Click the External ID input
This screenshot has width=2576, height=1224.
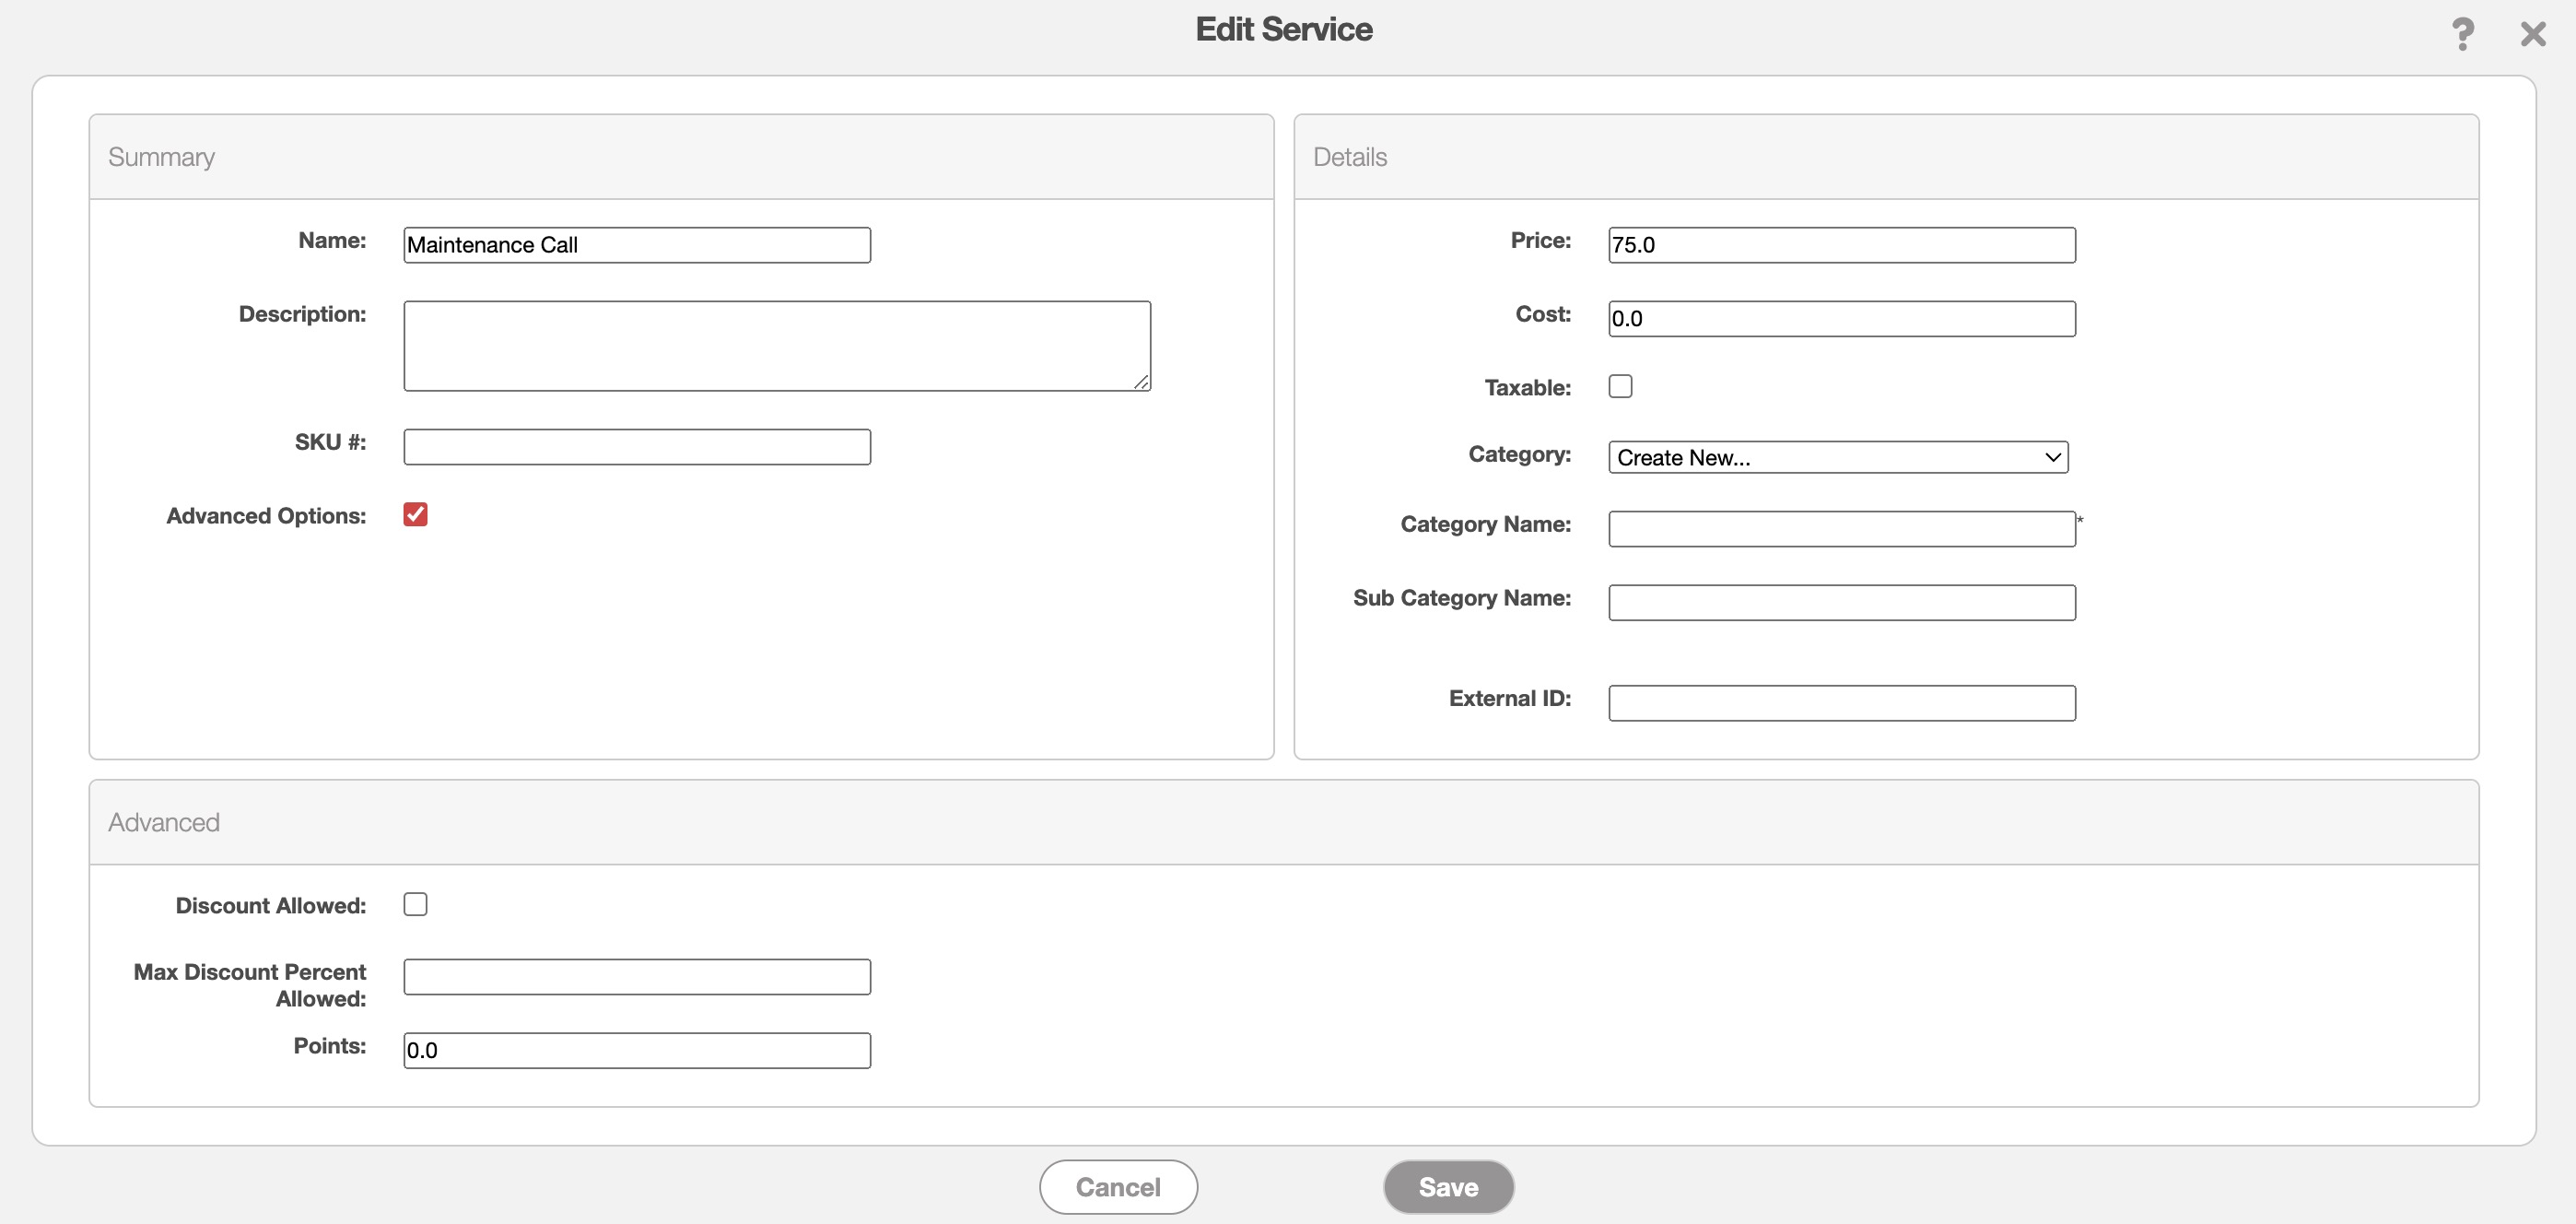point(1841,703)
